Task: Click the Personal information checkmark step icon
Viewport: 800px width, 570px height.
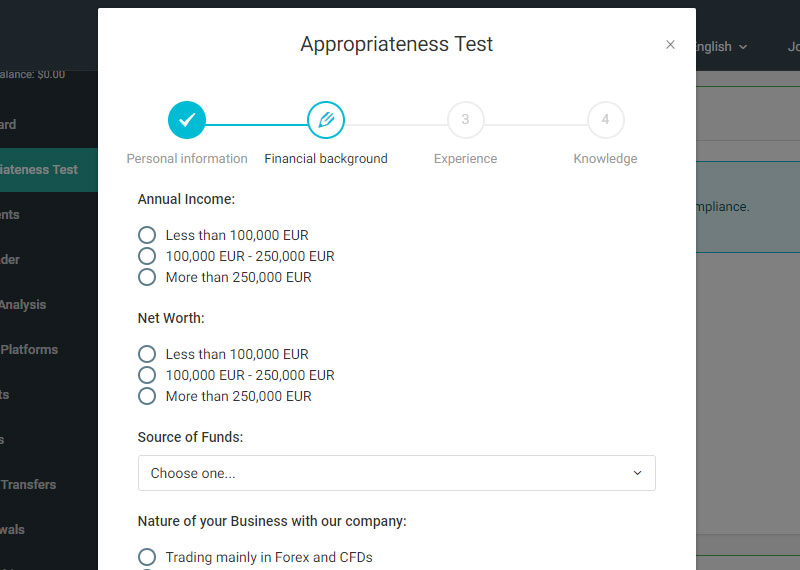Action: pos(187,121)
